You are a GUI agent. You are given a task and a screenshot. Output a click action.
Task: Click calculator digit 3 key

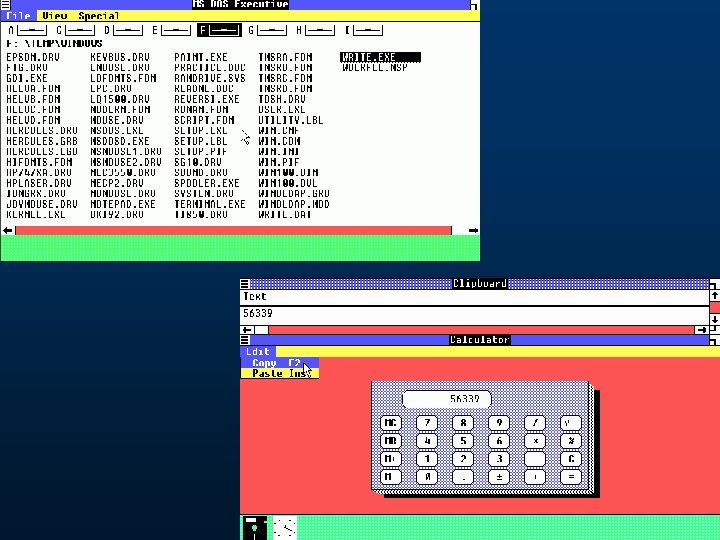(x=499, y=459)
